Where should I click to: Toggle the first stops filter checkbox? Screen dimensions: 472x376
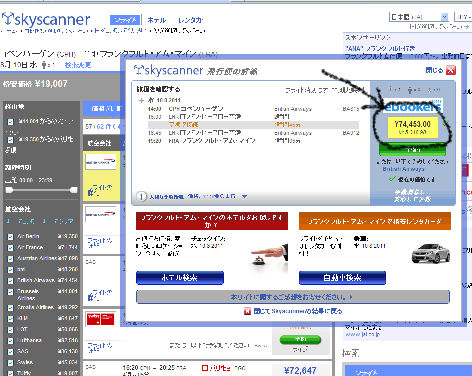click(10, 122)
